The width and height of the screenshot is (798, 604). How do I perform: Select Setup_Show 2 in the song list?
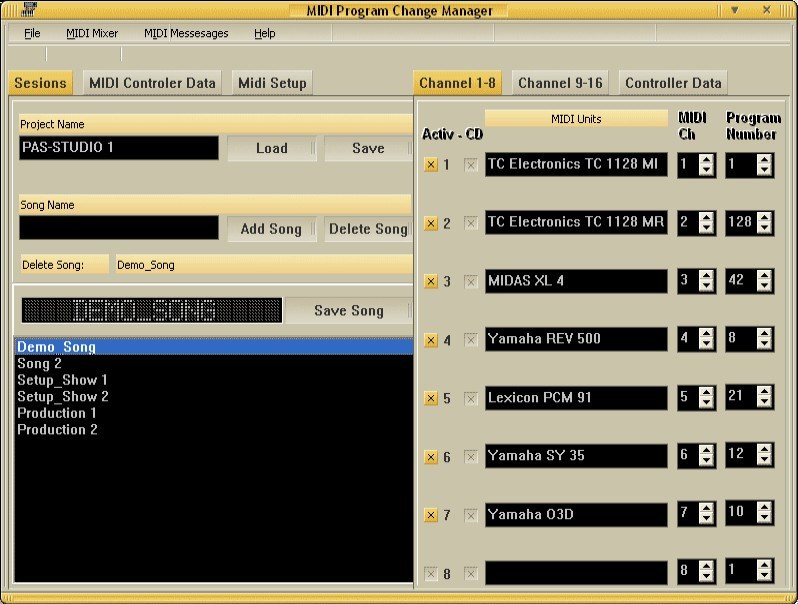[x=214, y=396]
